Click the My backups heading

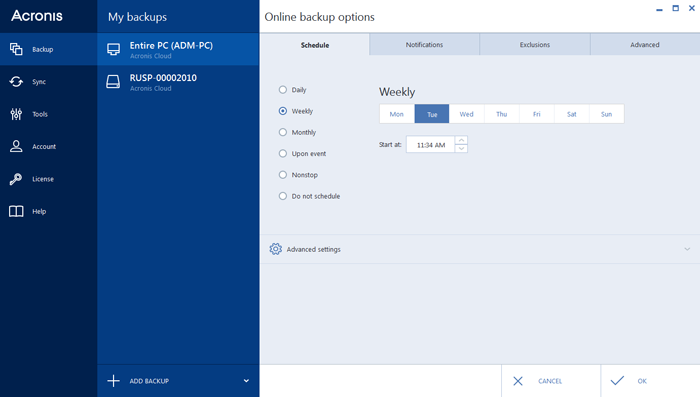[138, 17]
